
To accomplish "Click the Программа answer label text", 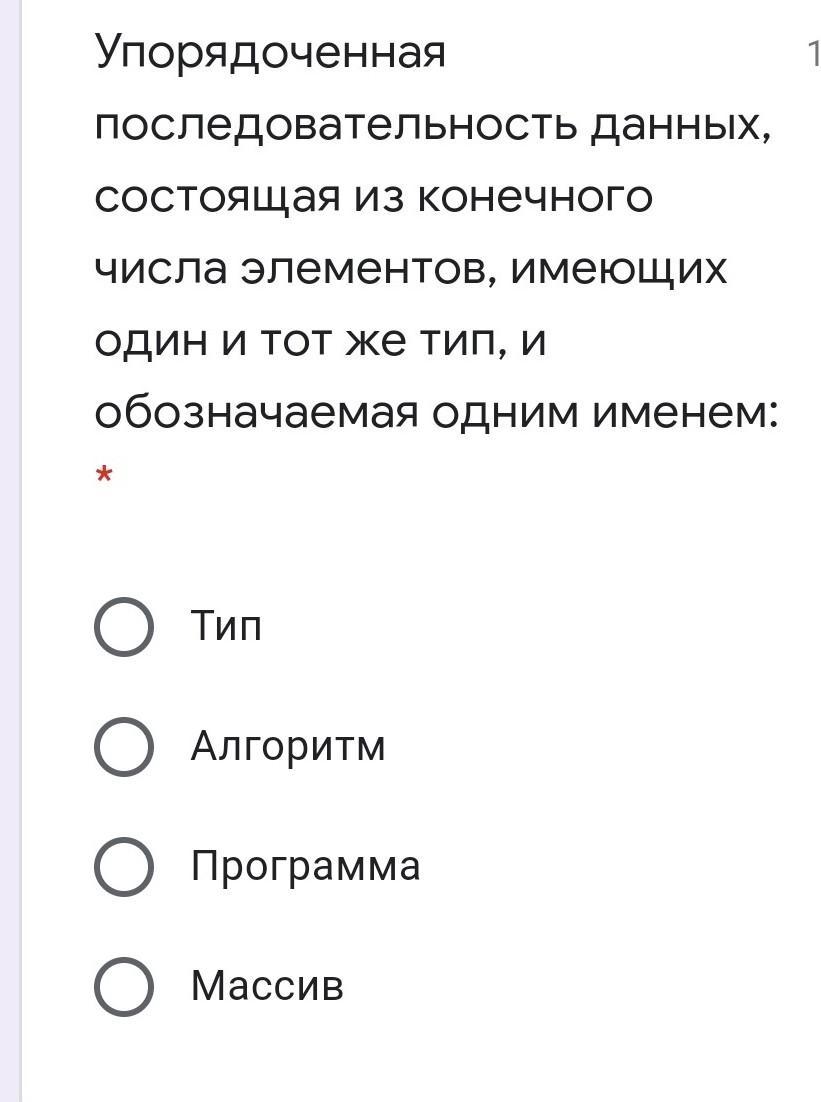I will (x=306, y=867).
